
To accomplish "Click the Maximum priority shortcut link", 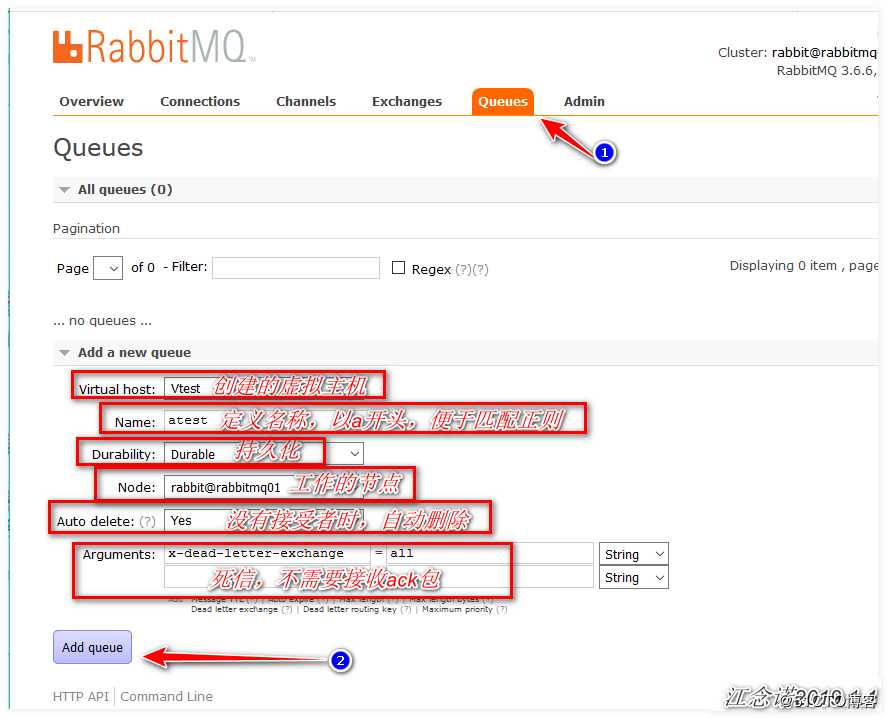I will (457, 609).
